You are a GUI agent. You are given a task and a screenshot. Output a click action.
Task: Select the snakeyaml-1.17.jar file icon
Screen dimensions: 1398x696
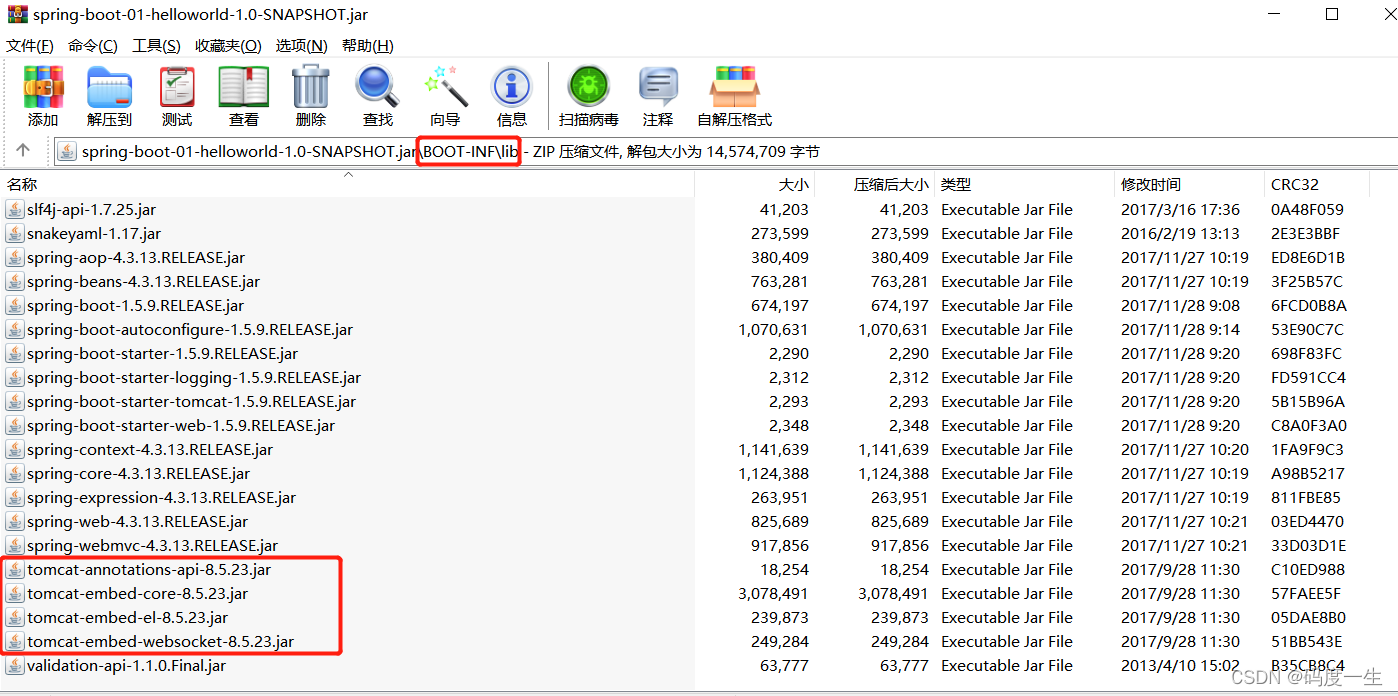click(x=14, y=234)
